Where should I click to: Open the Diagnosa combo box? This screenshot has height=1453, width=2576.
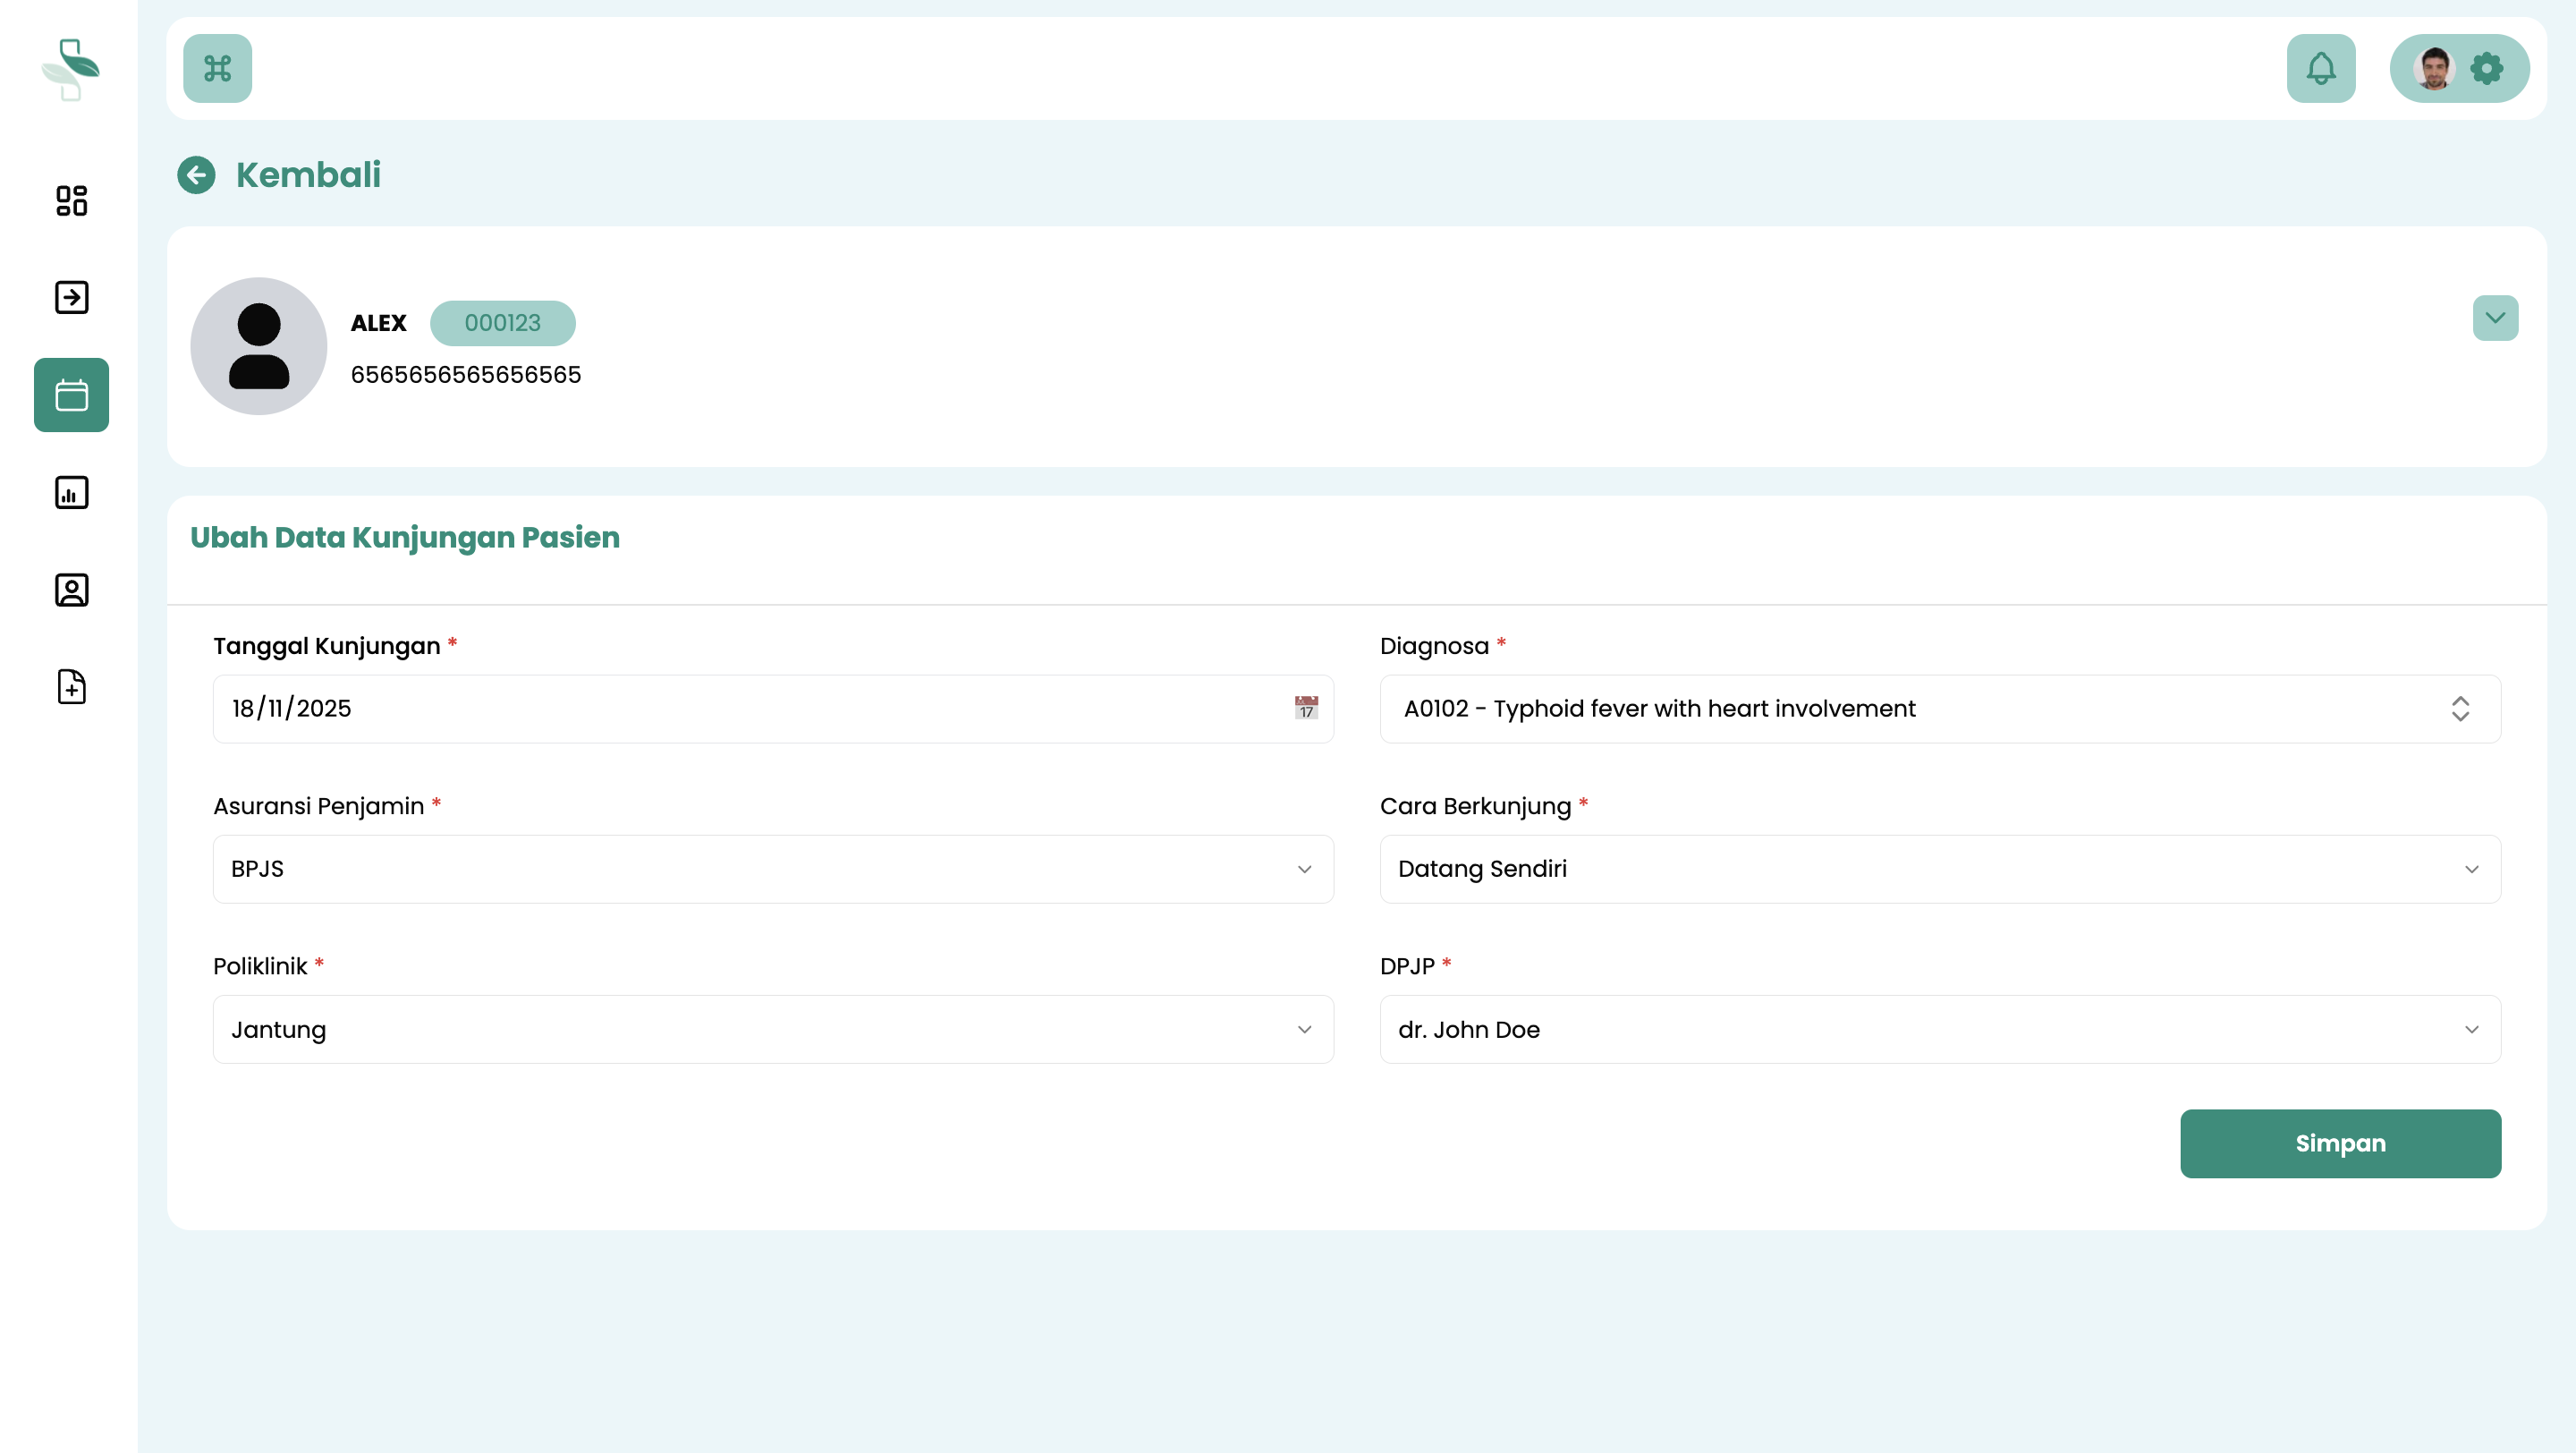click(x=1939, y=708)
